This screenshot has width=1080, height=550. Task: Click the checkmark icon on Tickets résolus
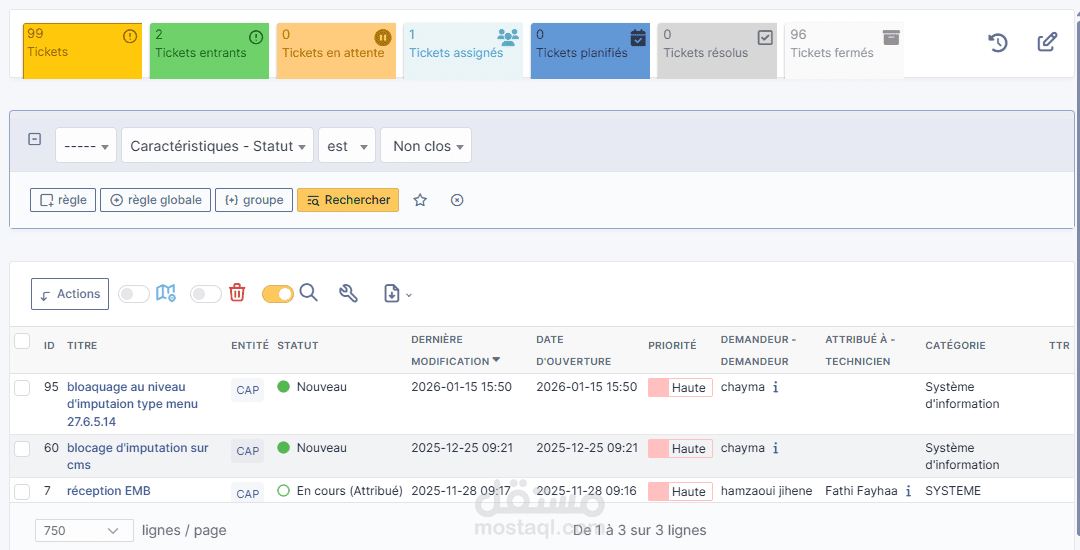765,37
